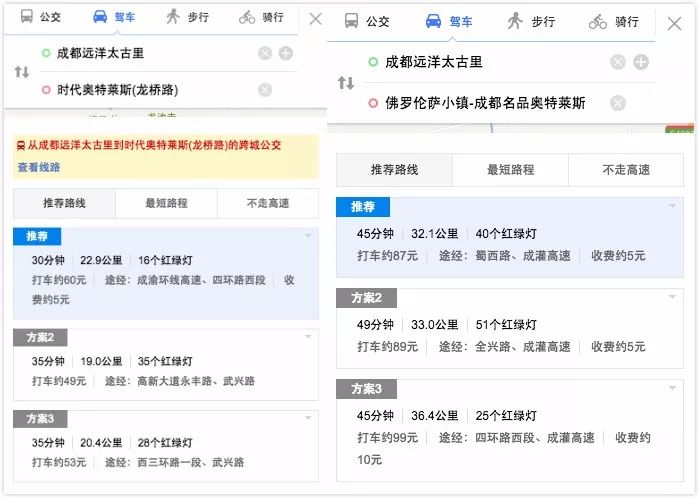Select 最短路程 in the right panel
This screenshot has width=699, height=498.
510,170
